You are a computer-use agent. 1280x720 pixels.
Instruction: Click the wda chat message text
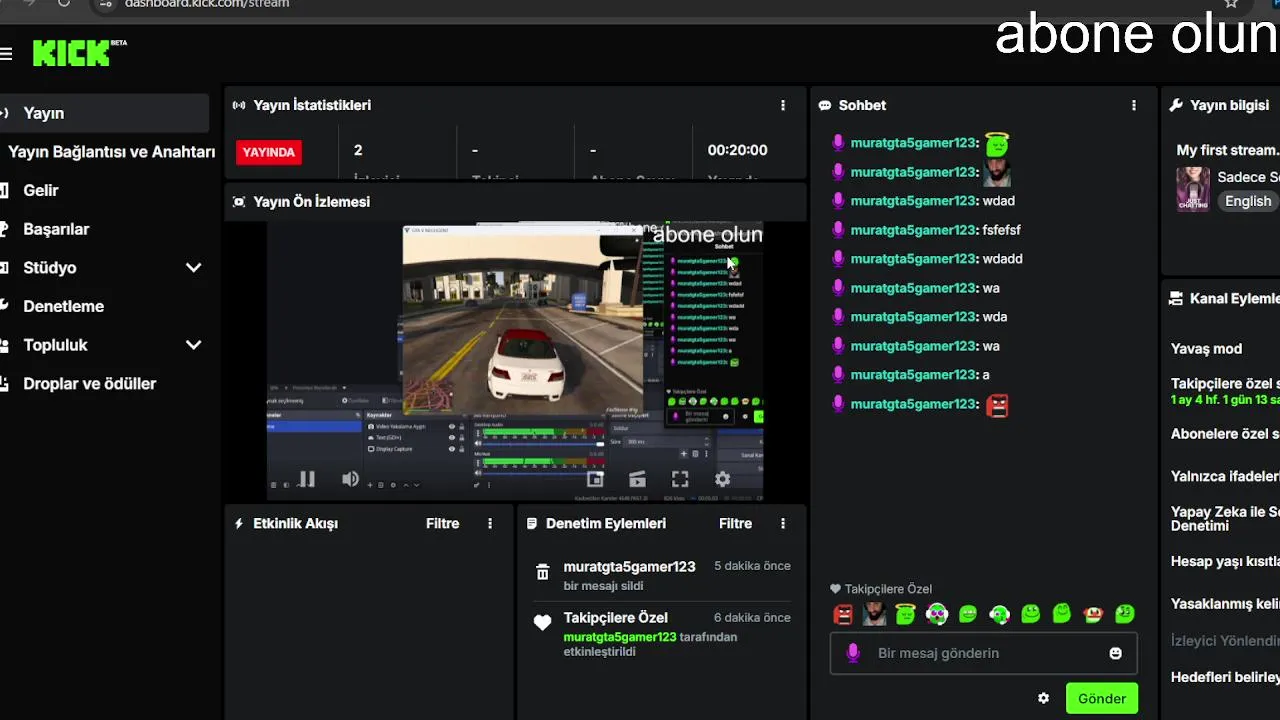point(995,317)
